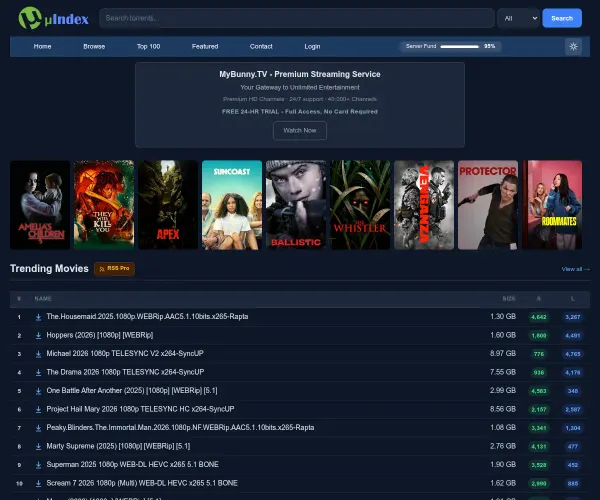
Task: Open Hoppers (2026) [1080p] [WEBRip] link
Action: pyautogui.click(x=100, y=335)
